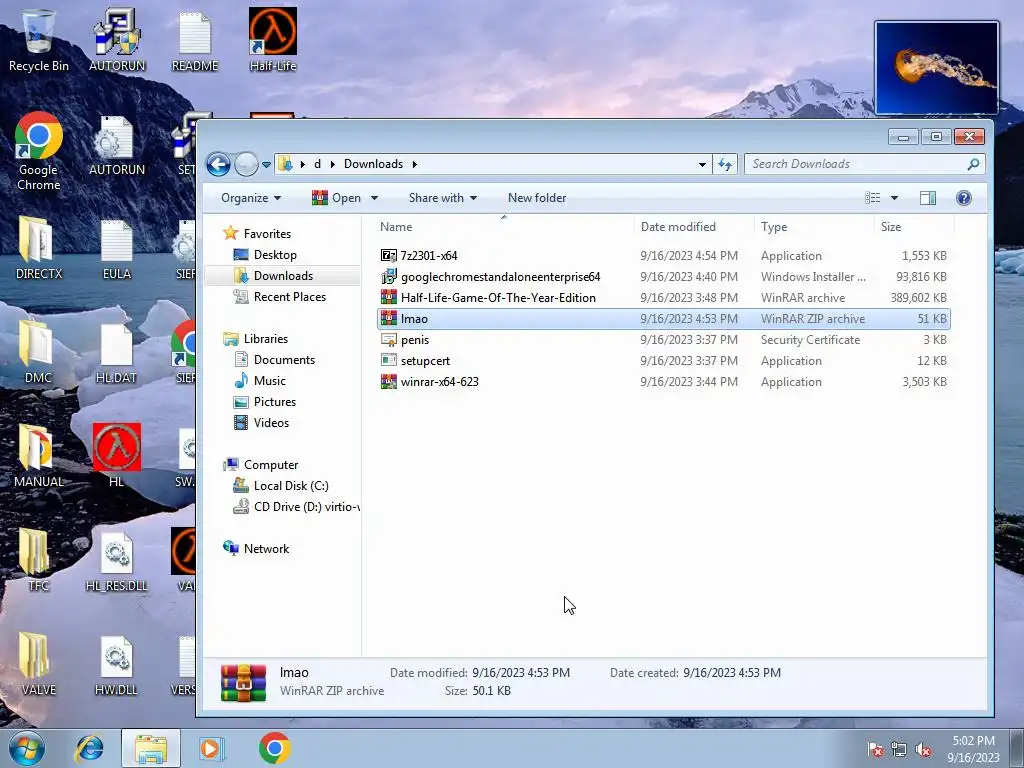
Task: Expand the view options dropdown arrow
Action: point(894,198)
